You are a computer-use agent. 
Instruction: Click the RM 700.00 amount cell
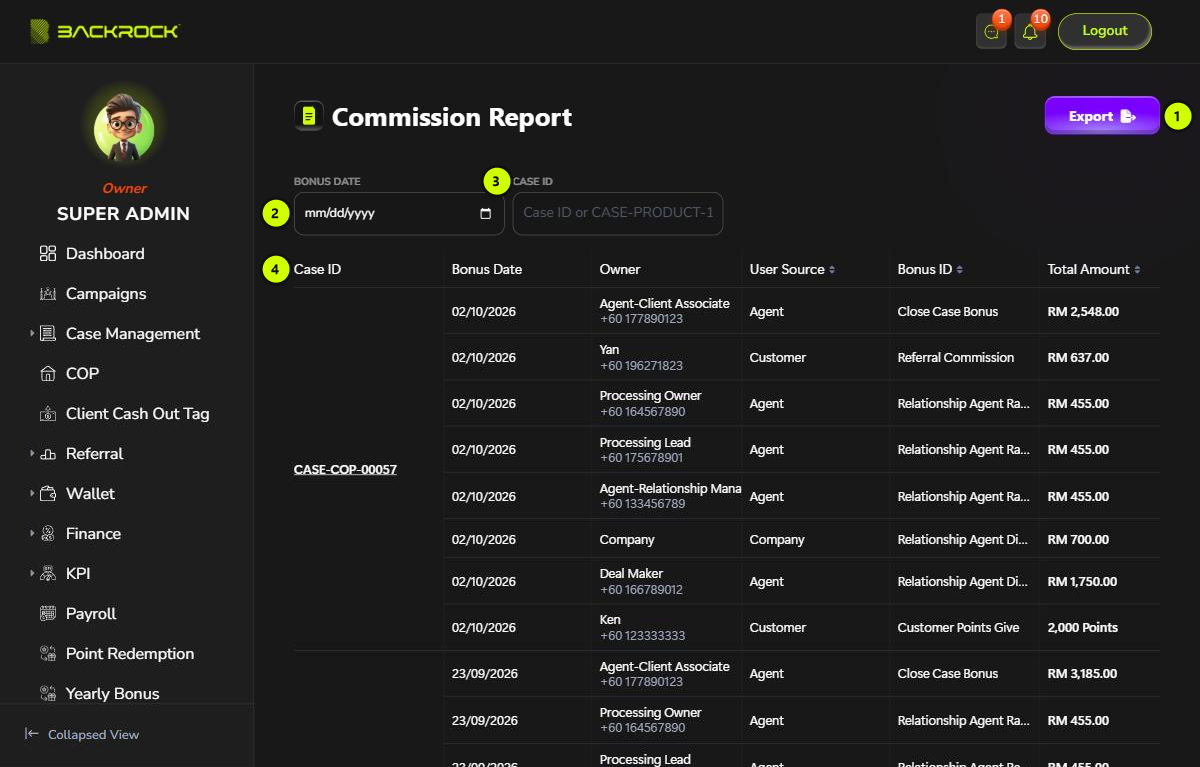pyautogui.click(x=1078, y=539)
